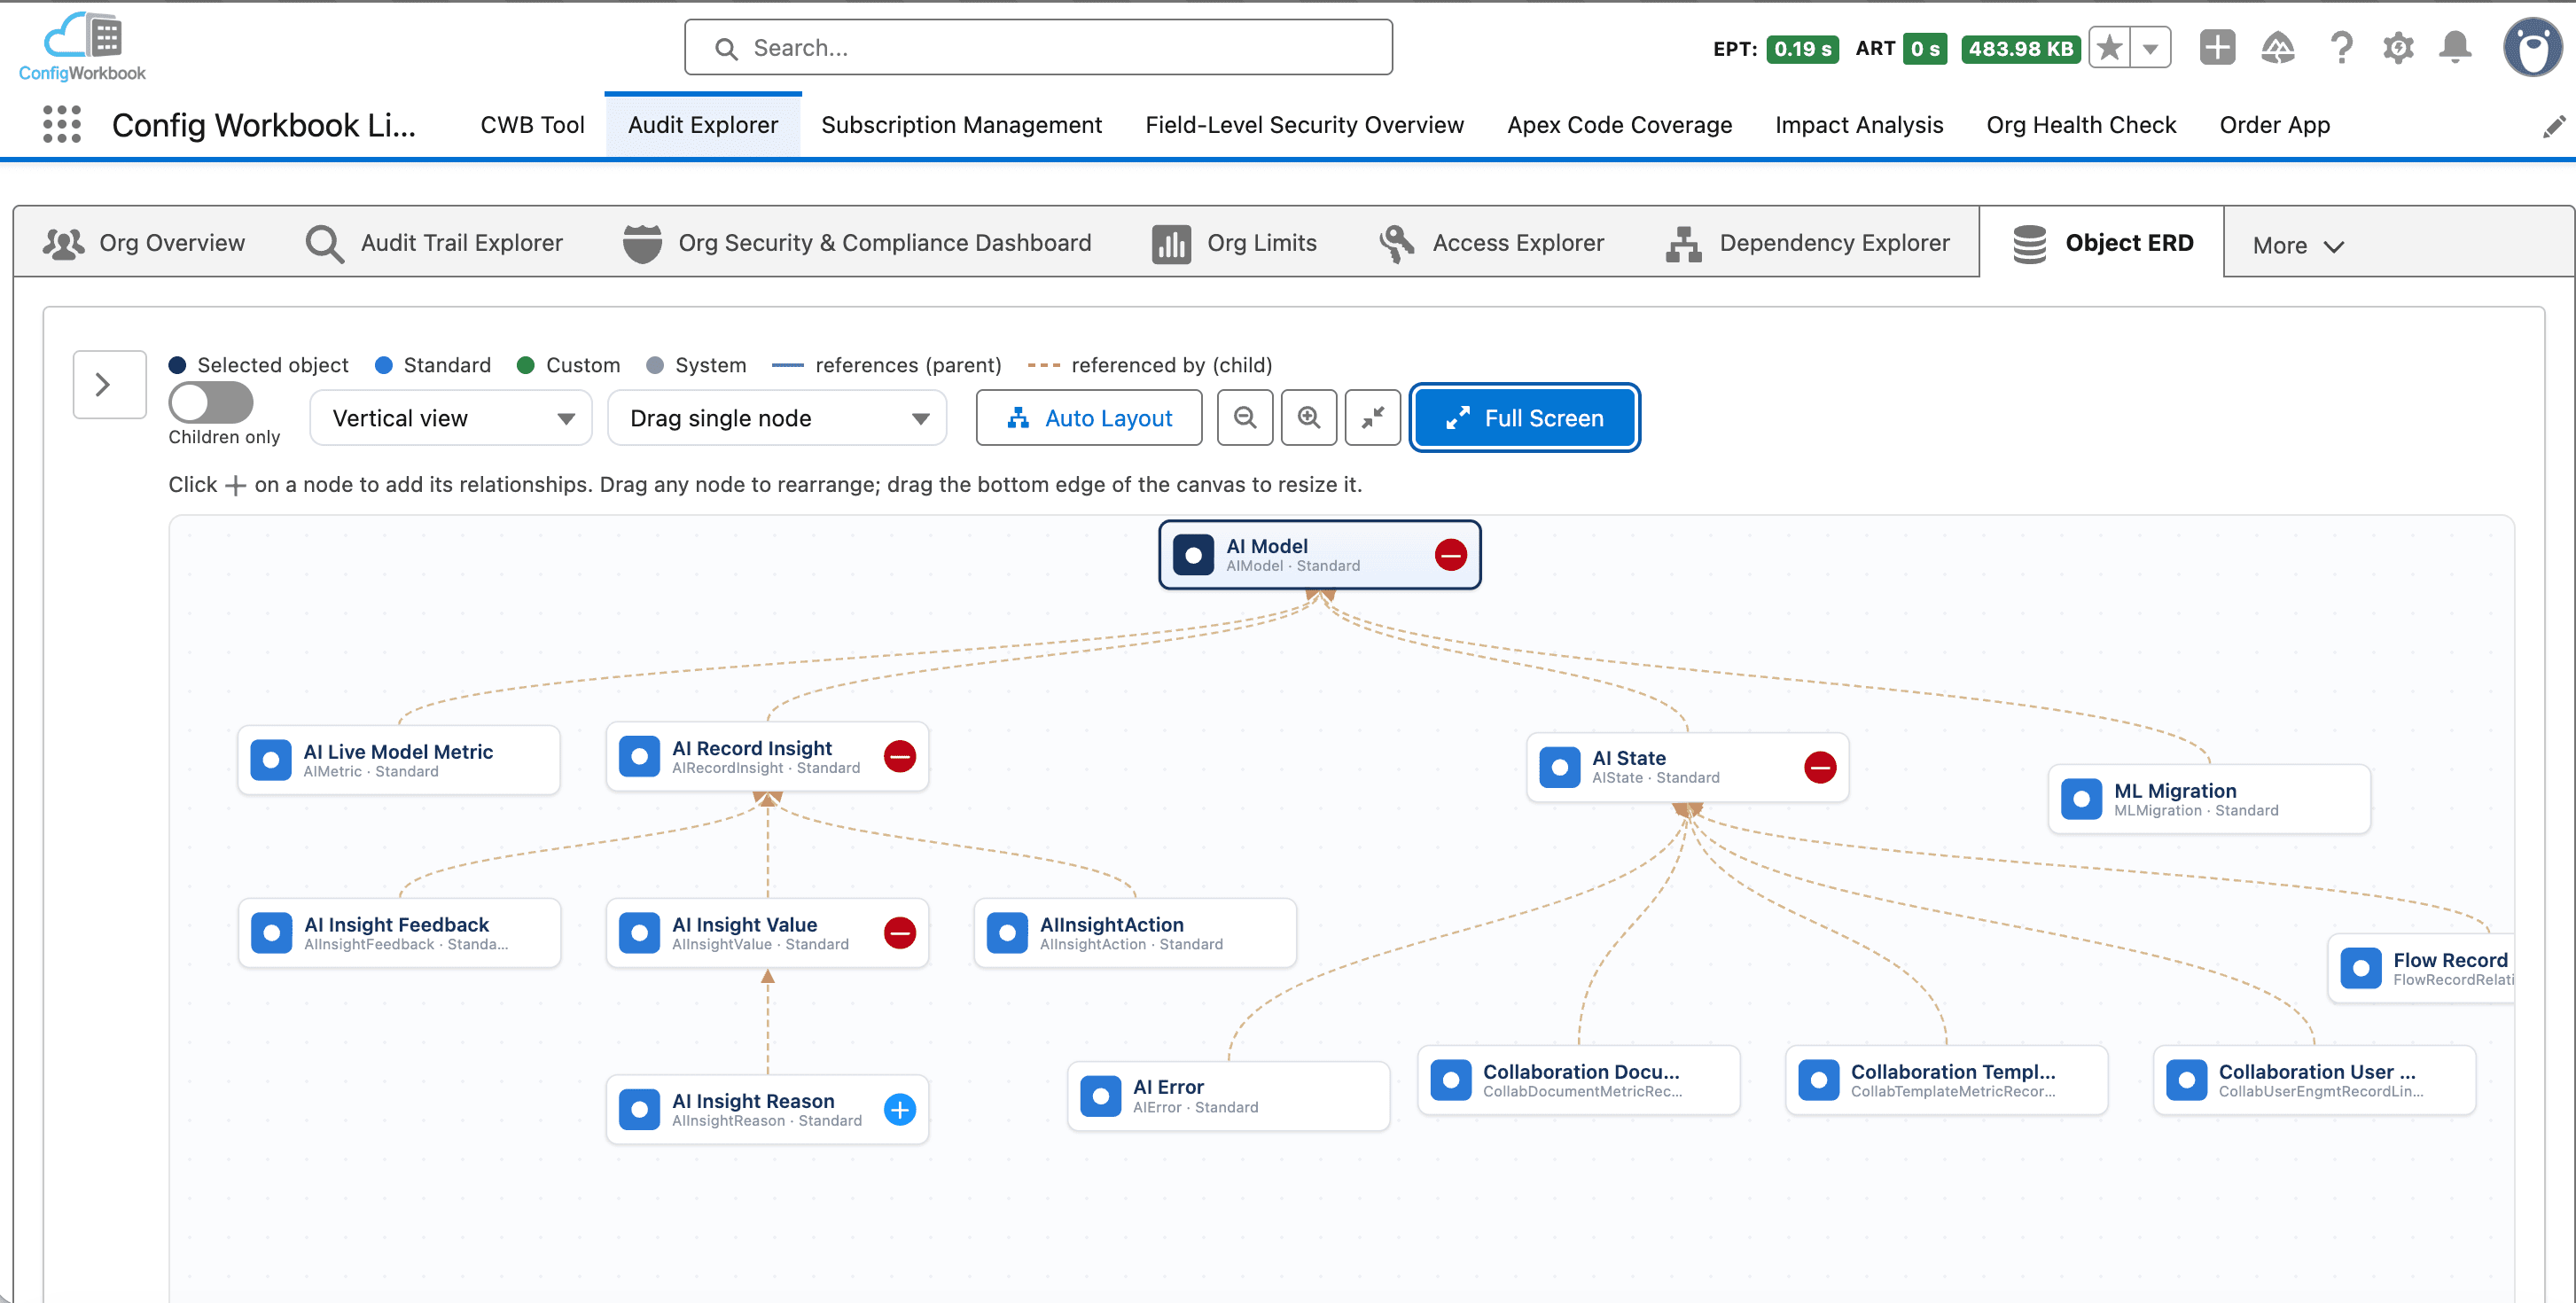Screen dimensions: 2576x1303
Task: Collapse the AI Model node relationships
Action: pos(1450,555)
